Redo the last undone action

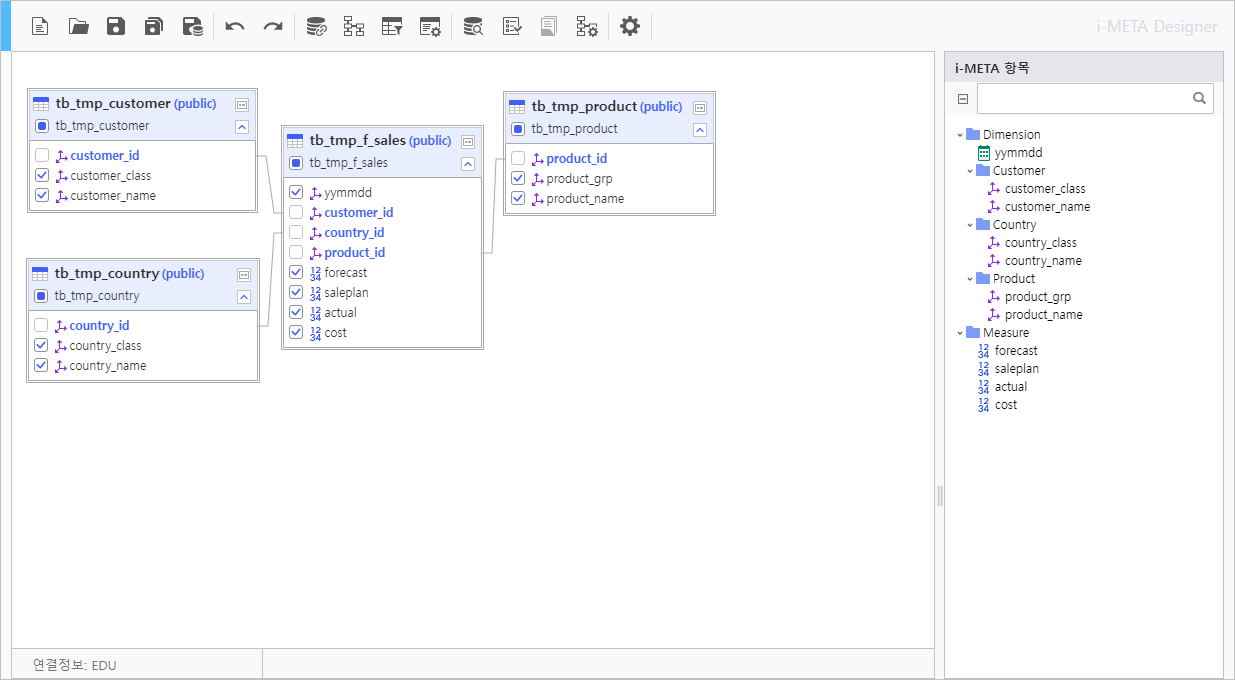[273, 27]
